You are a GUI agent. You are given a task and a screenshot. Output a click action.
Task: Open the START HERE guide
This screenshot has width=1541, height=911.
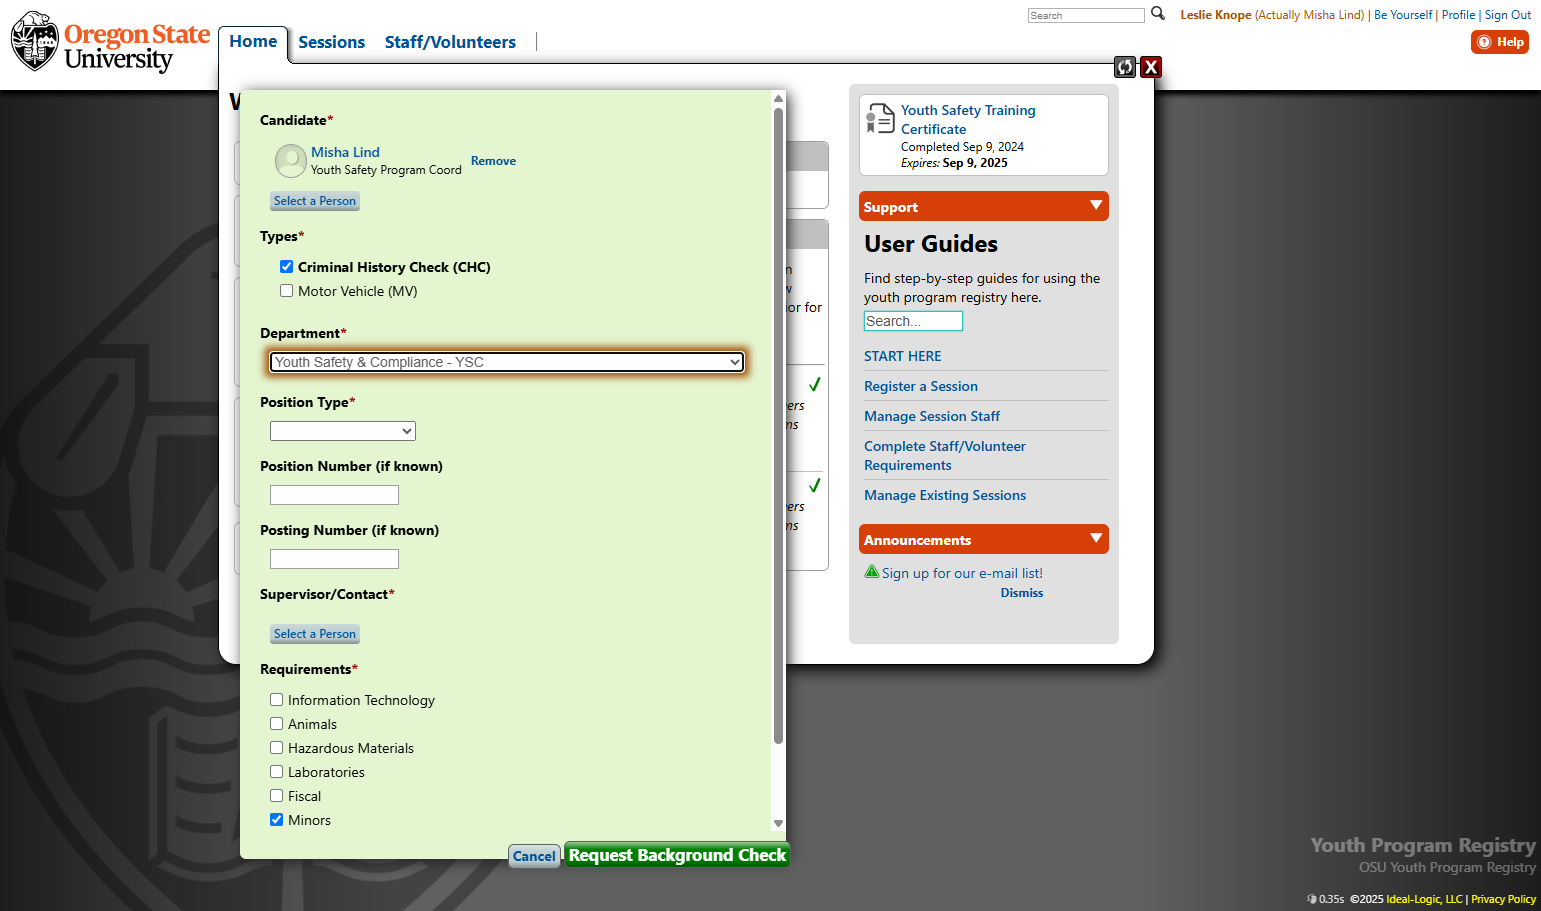click(x=903, y=356)
